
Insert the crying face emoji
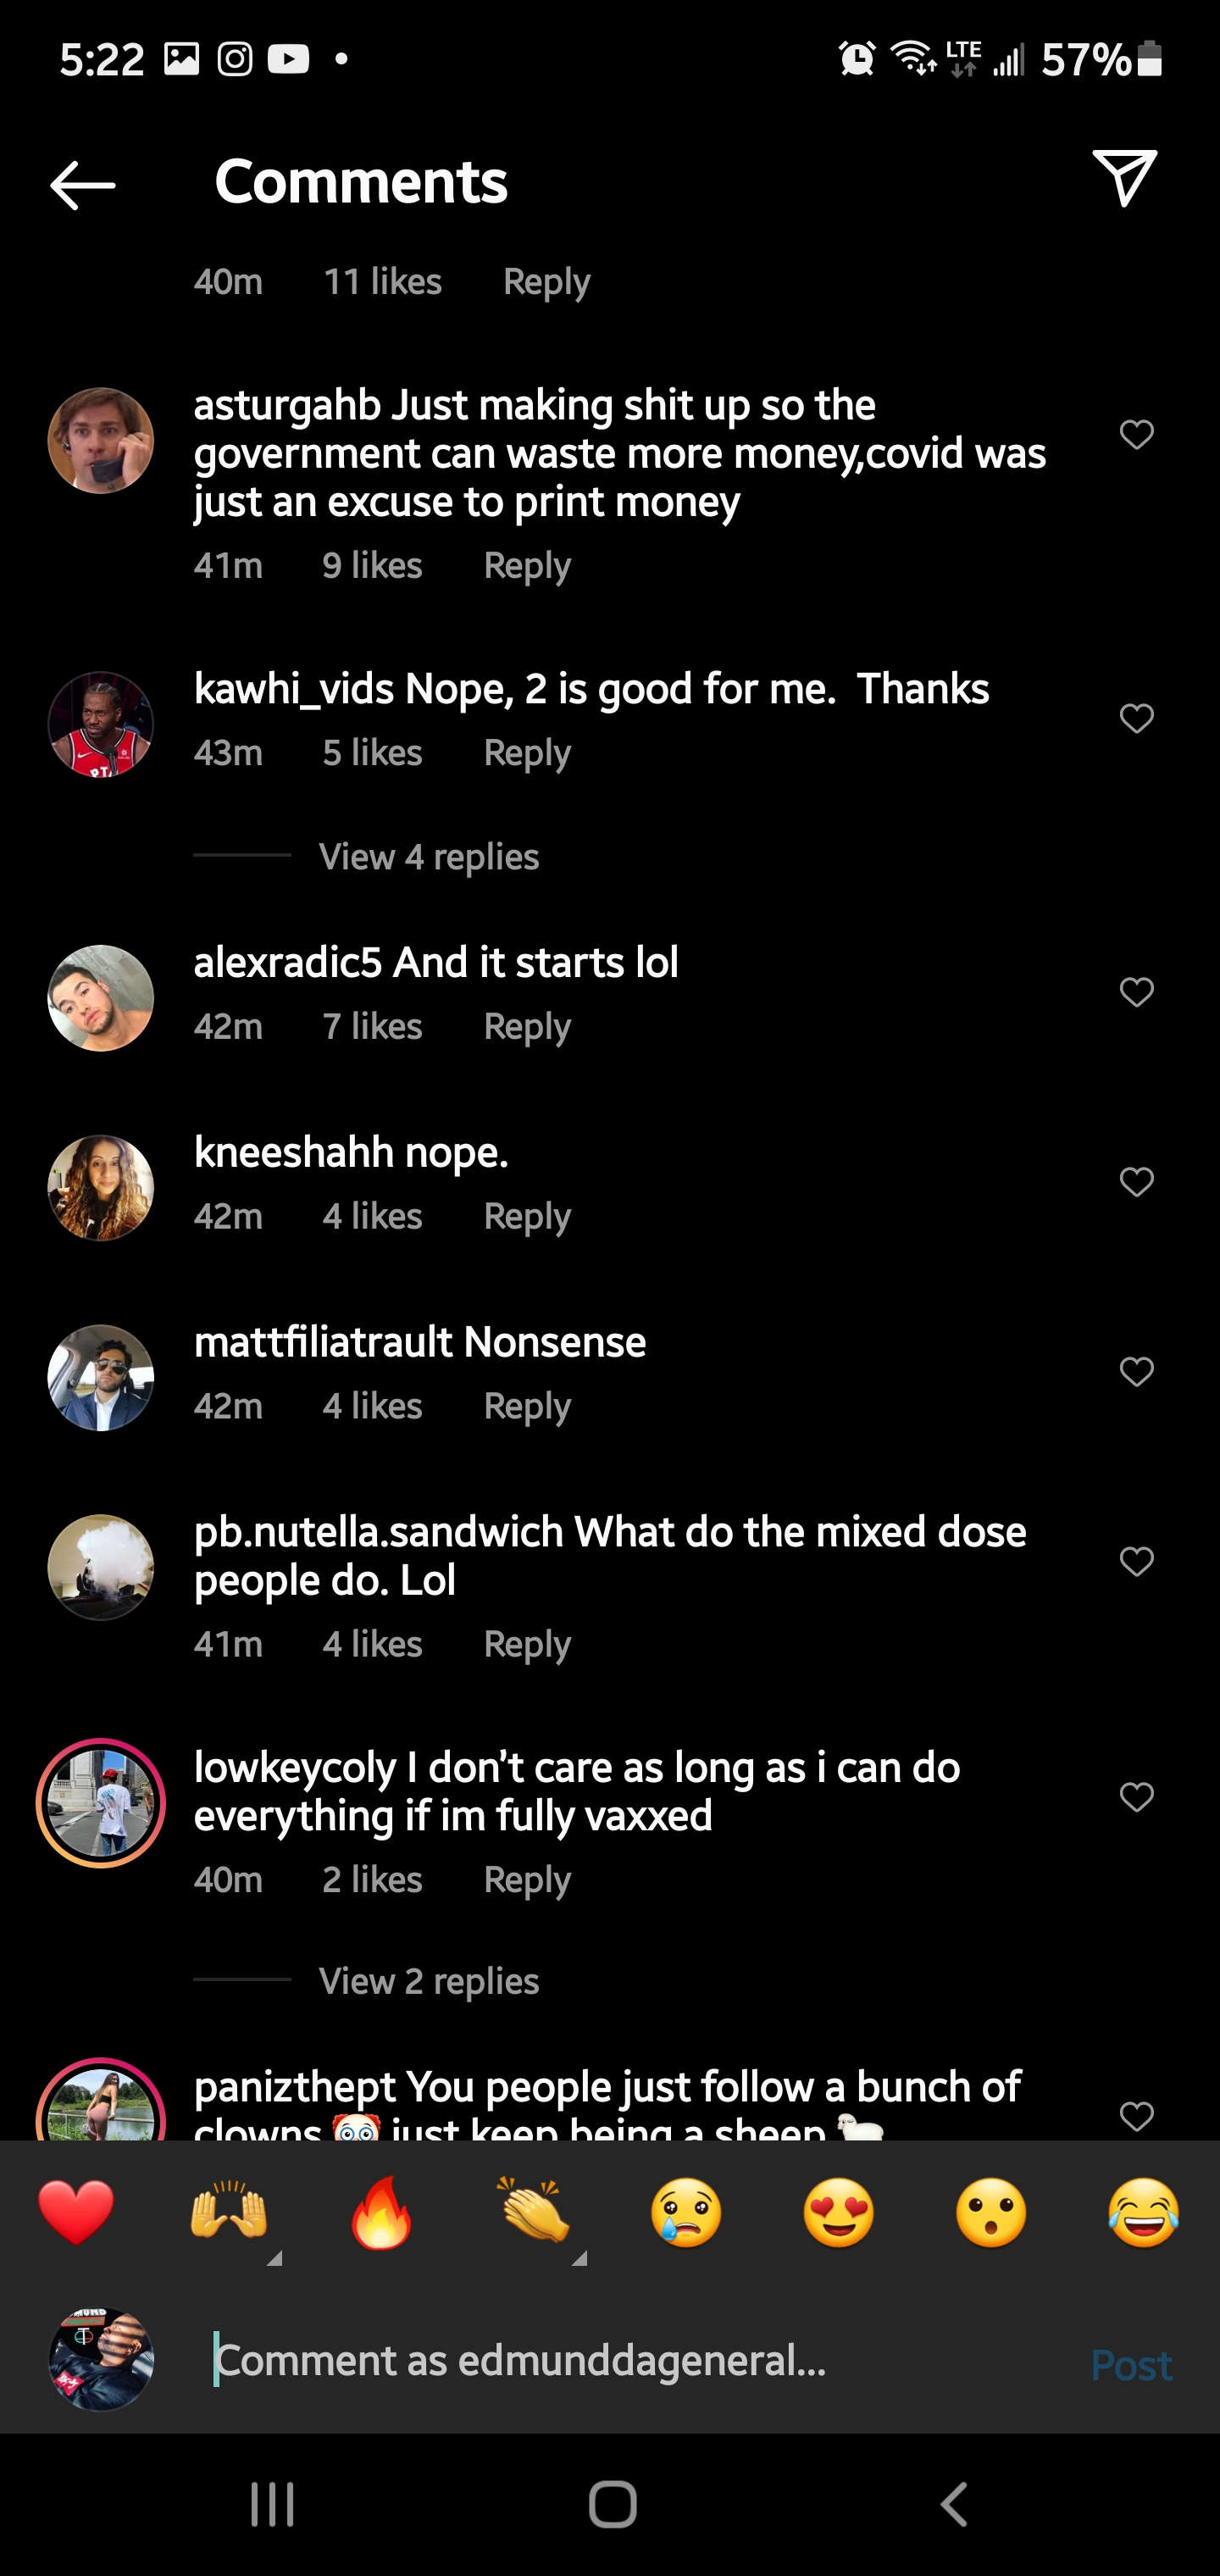point(686,2212)
